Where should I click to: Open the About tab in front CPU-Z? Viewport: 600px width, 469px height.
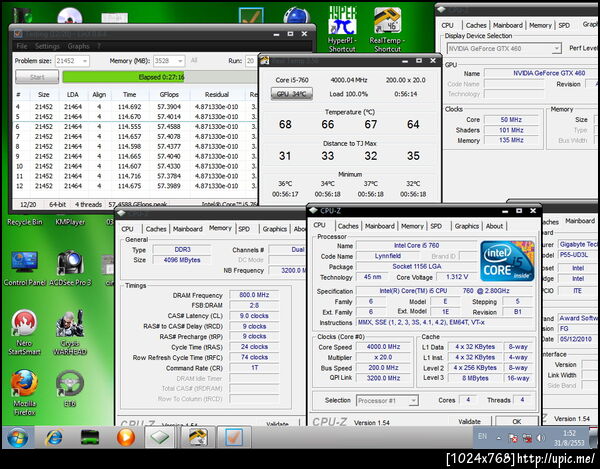point(494,226)
